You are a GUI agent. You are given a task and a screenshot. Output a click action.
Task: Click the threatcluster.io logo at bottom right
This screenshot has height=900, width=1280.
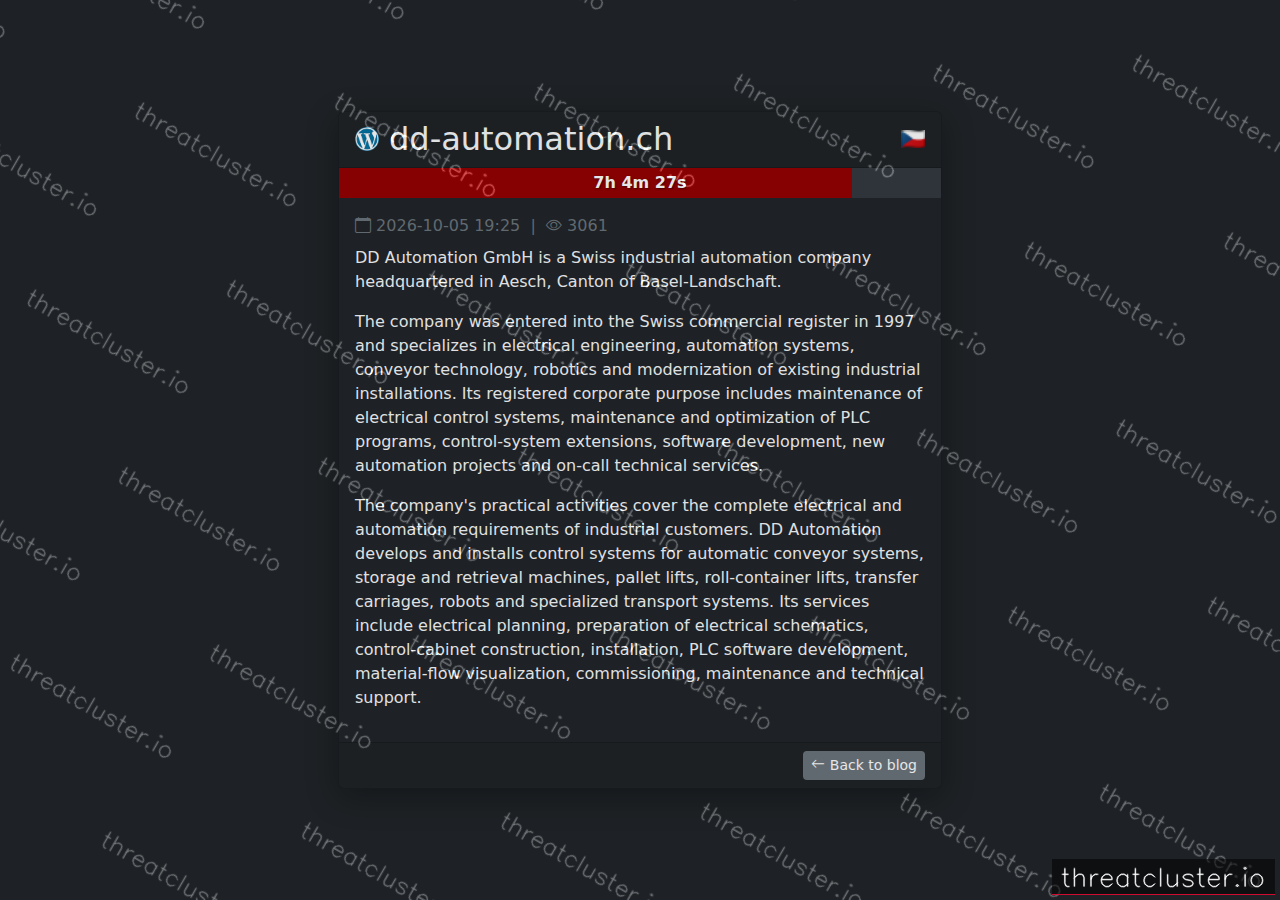[x=1163, y=878]
